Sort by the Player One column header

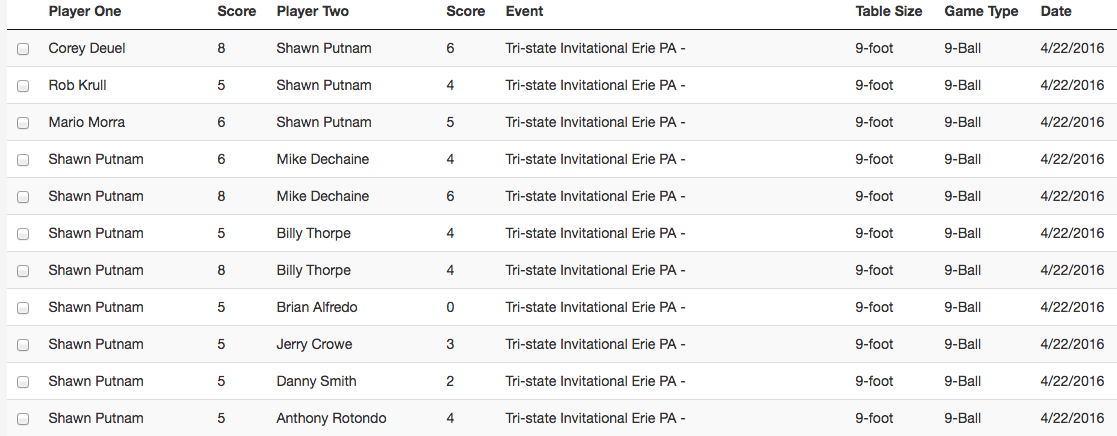(x=85, y=11)
